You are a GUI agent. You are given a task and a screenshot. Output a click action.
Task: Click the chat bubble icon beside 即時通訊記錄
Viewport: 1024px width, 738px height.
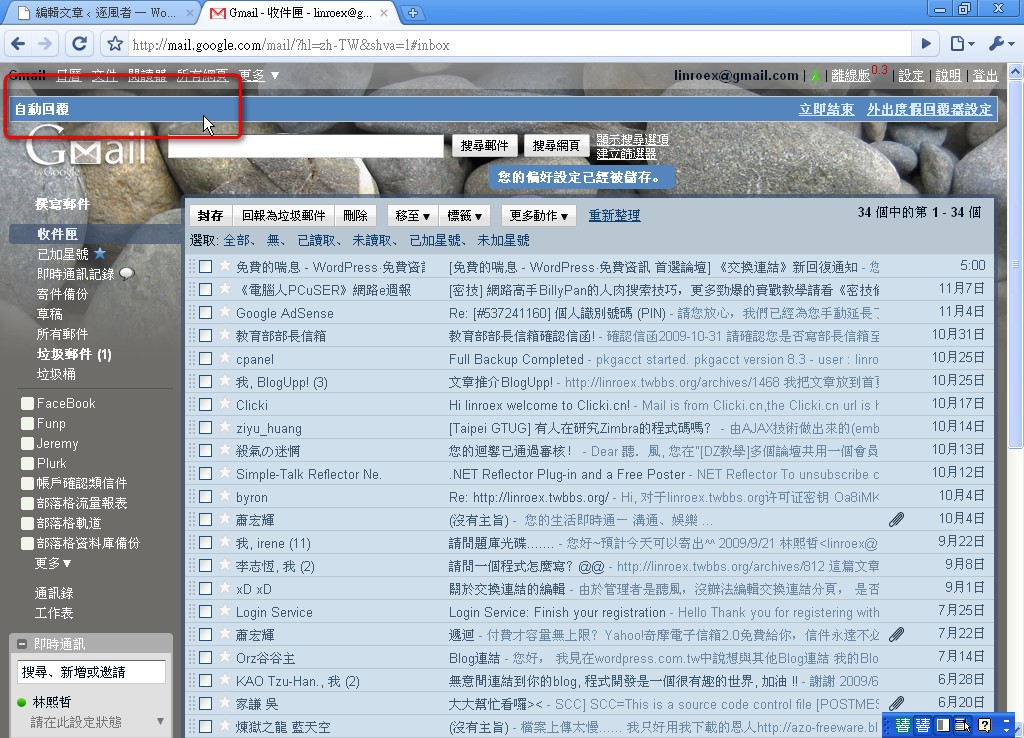pos(127,274)
